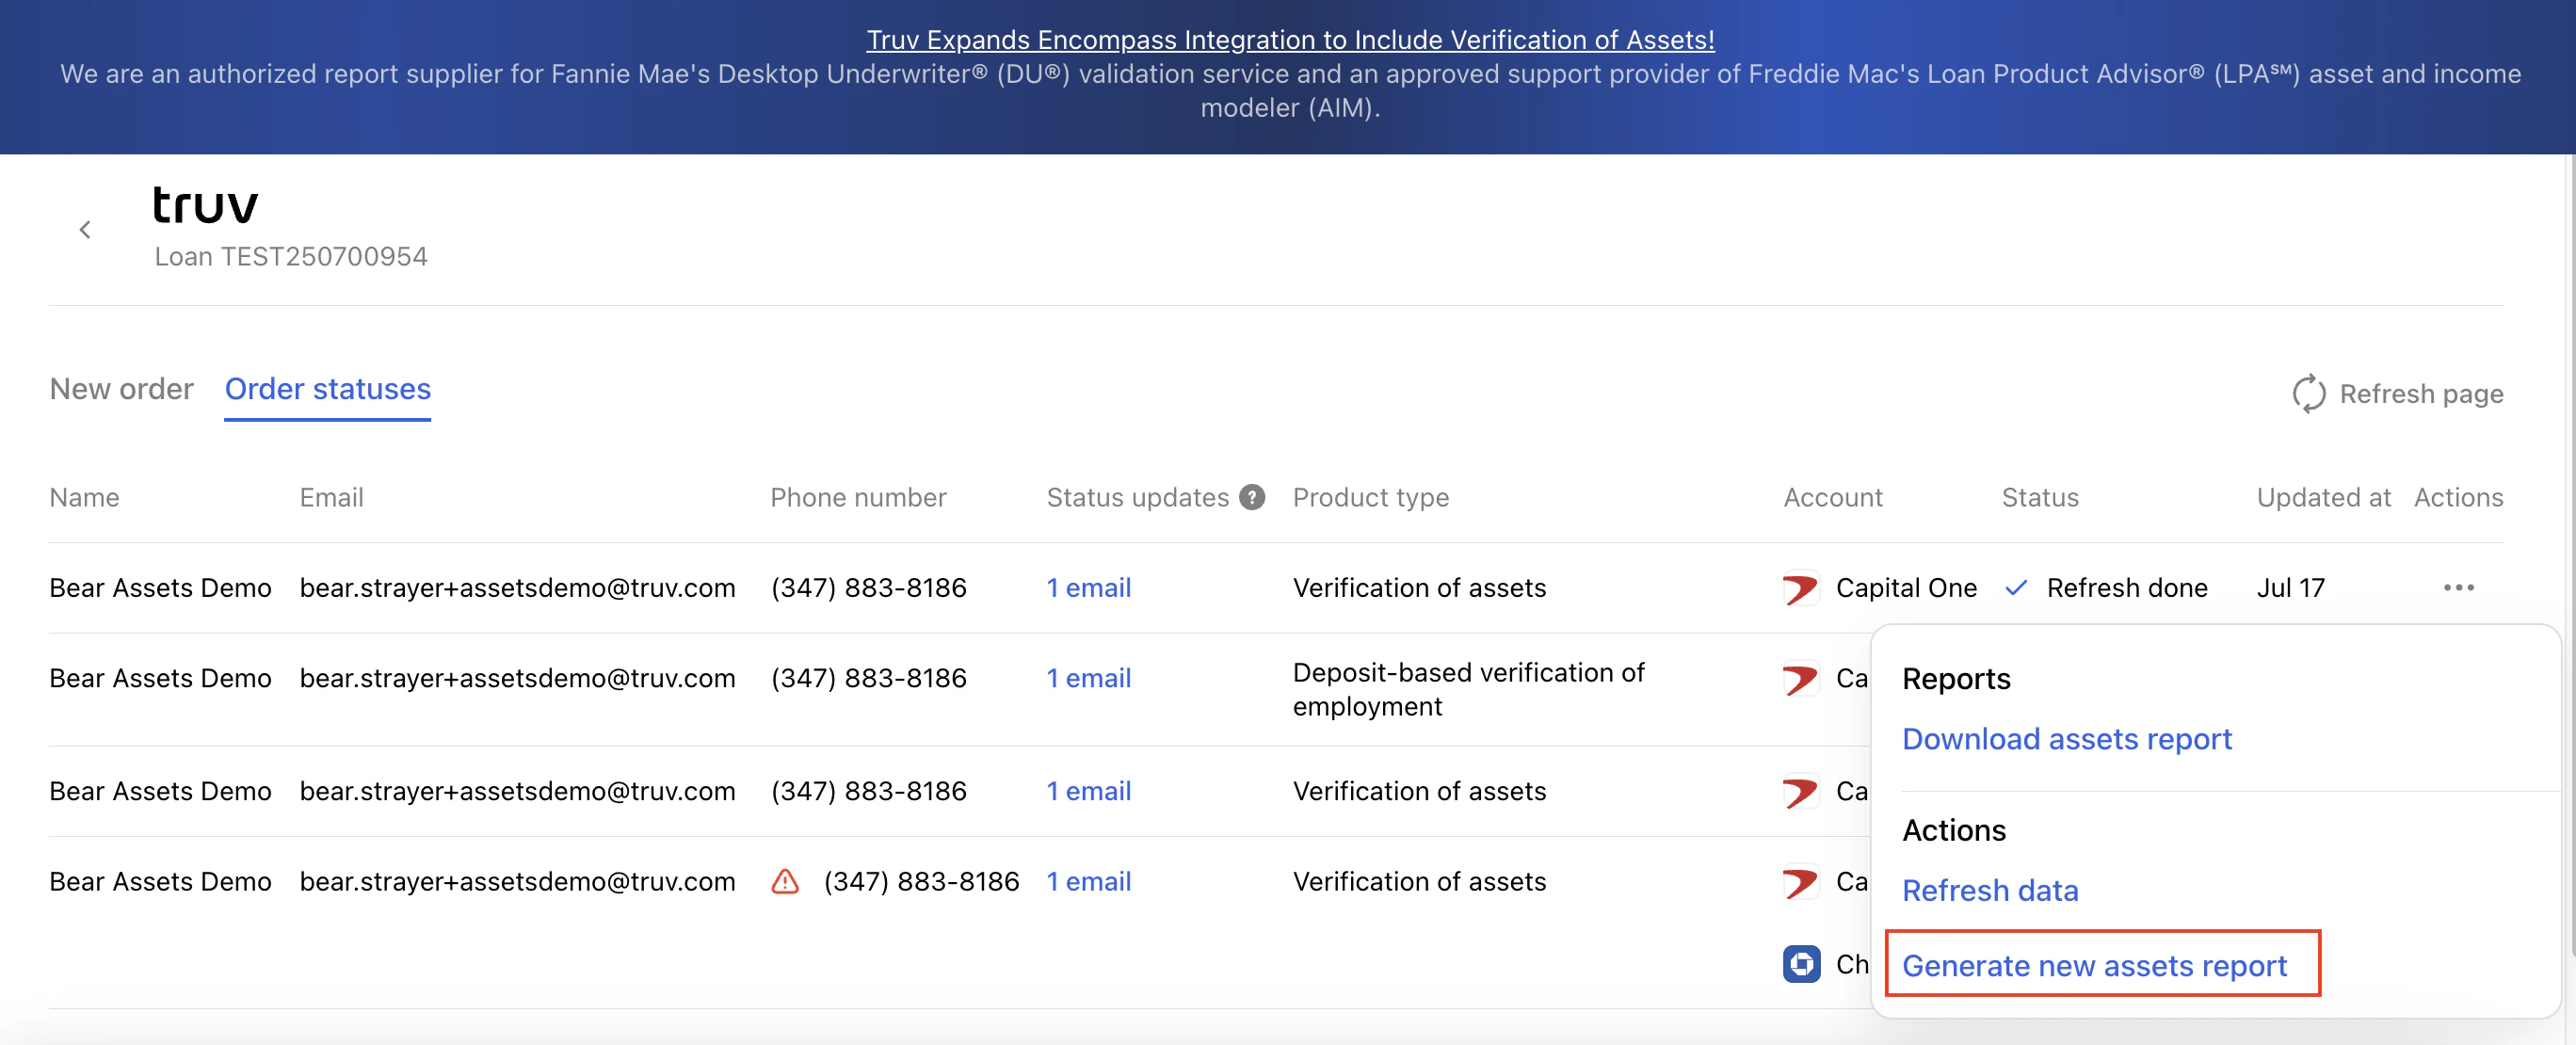
Task: Click the back chevron next to truv logo
Action: 85,229
